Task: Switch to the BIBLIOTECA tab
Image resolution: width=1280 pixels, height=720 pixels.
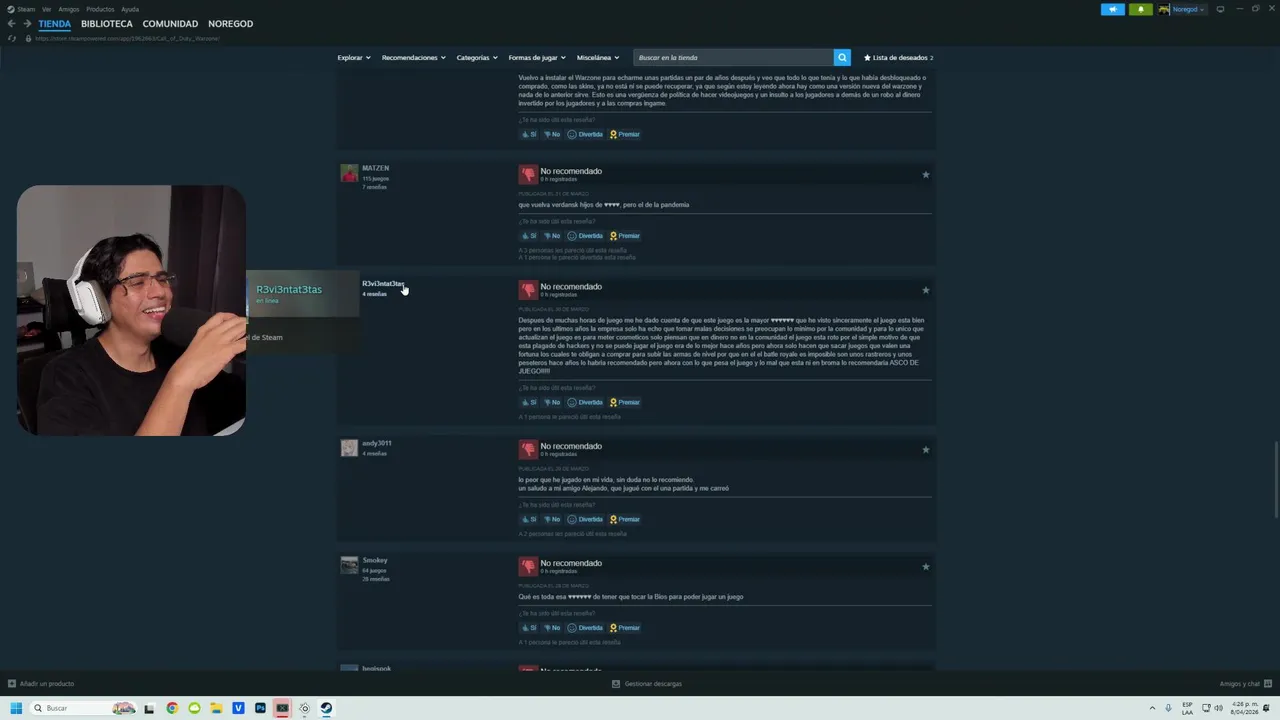Action: [x=107, y=23]
